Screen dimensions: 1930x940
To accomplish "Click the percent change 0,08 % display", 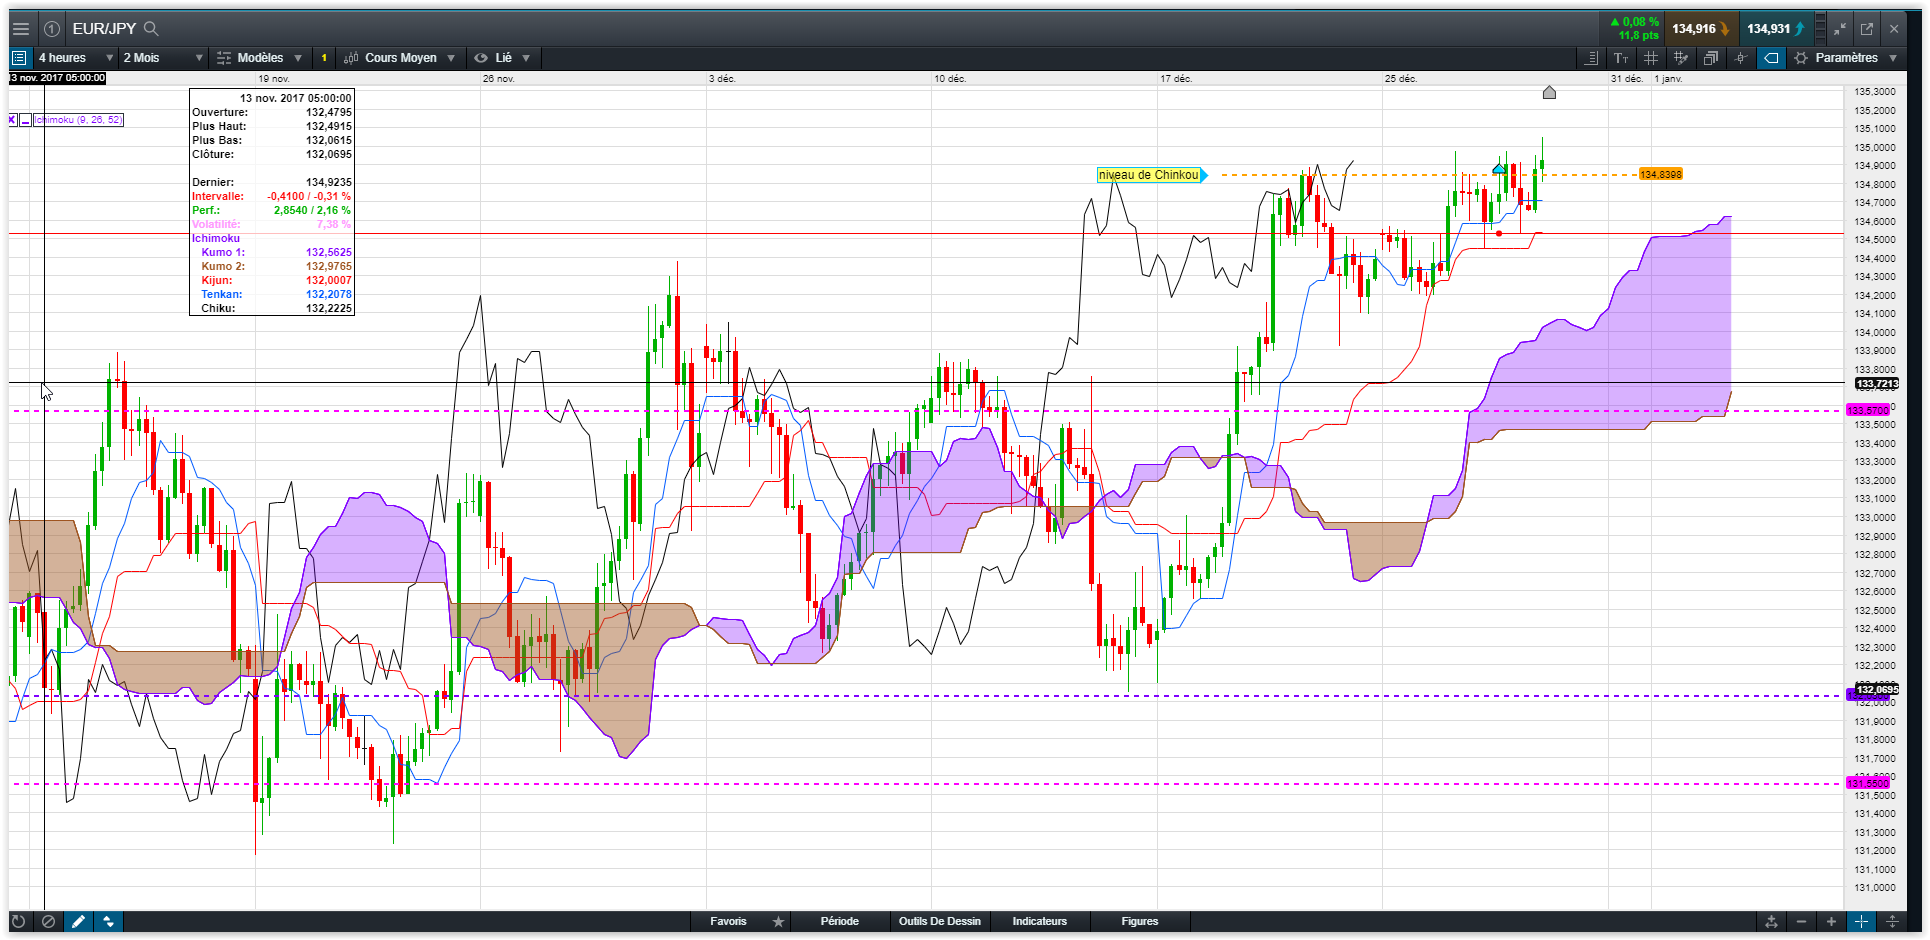I will point(1634,22).
